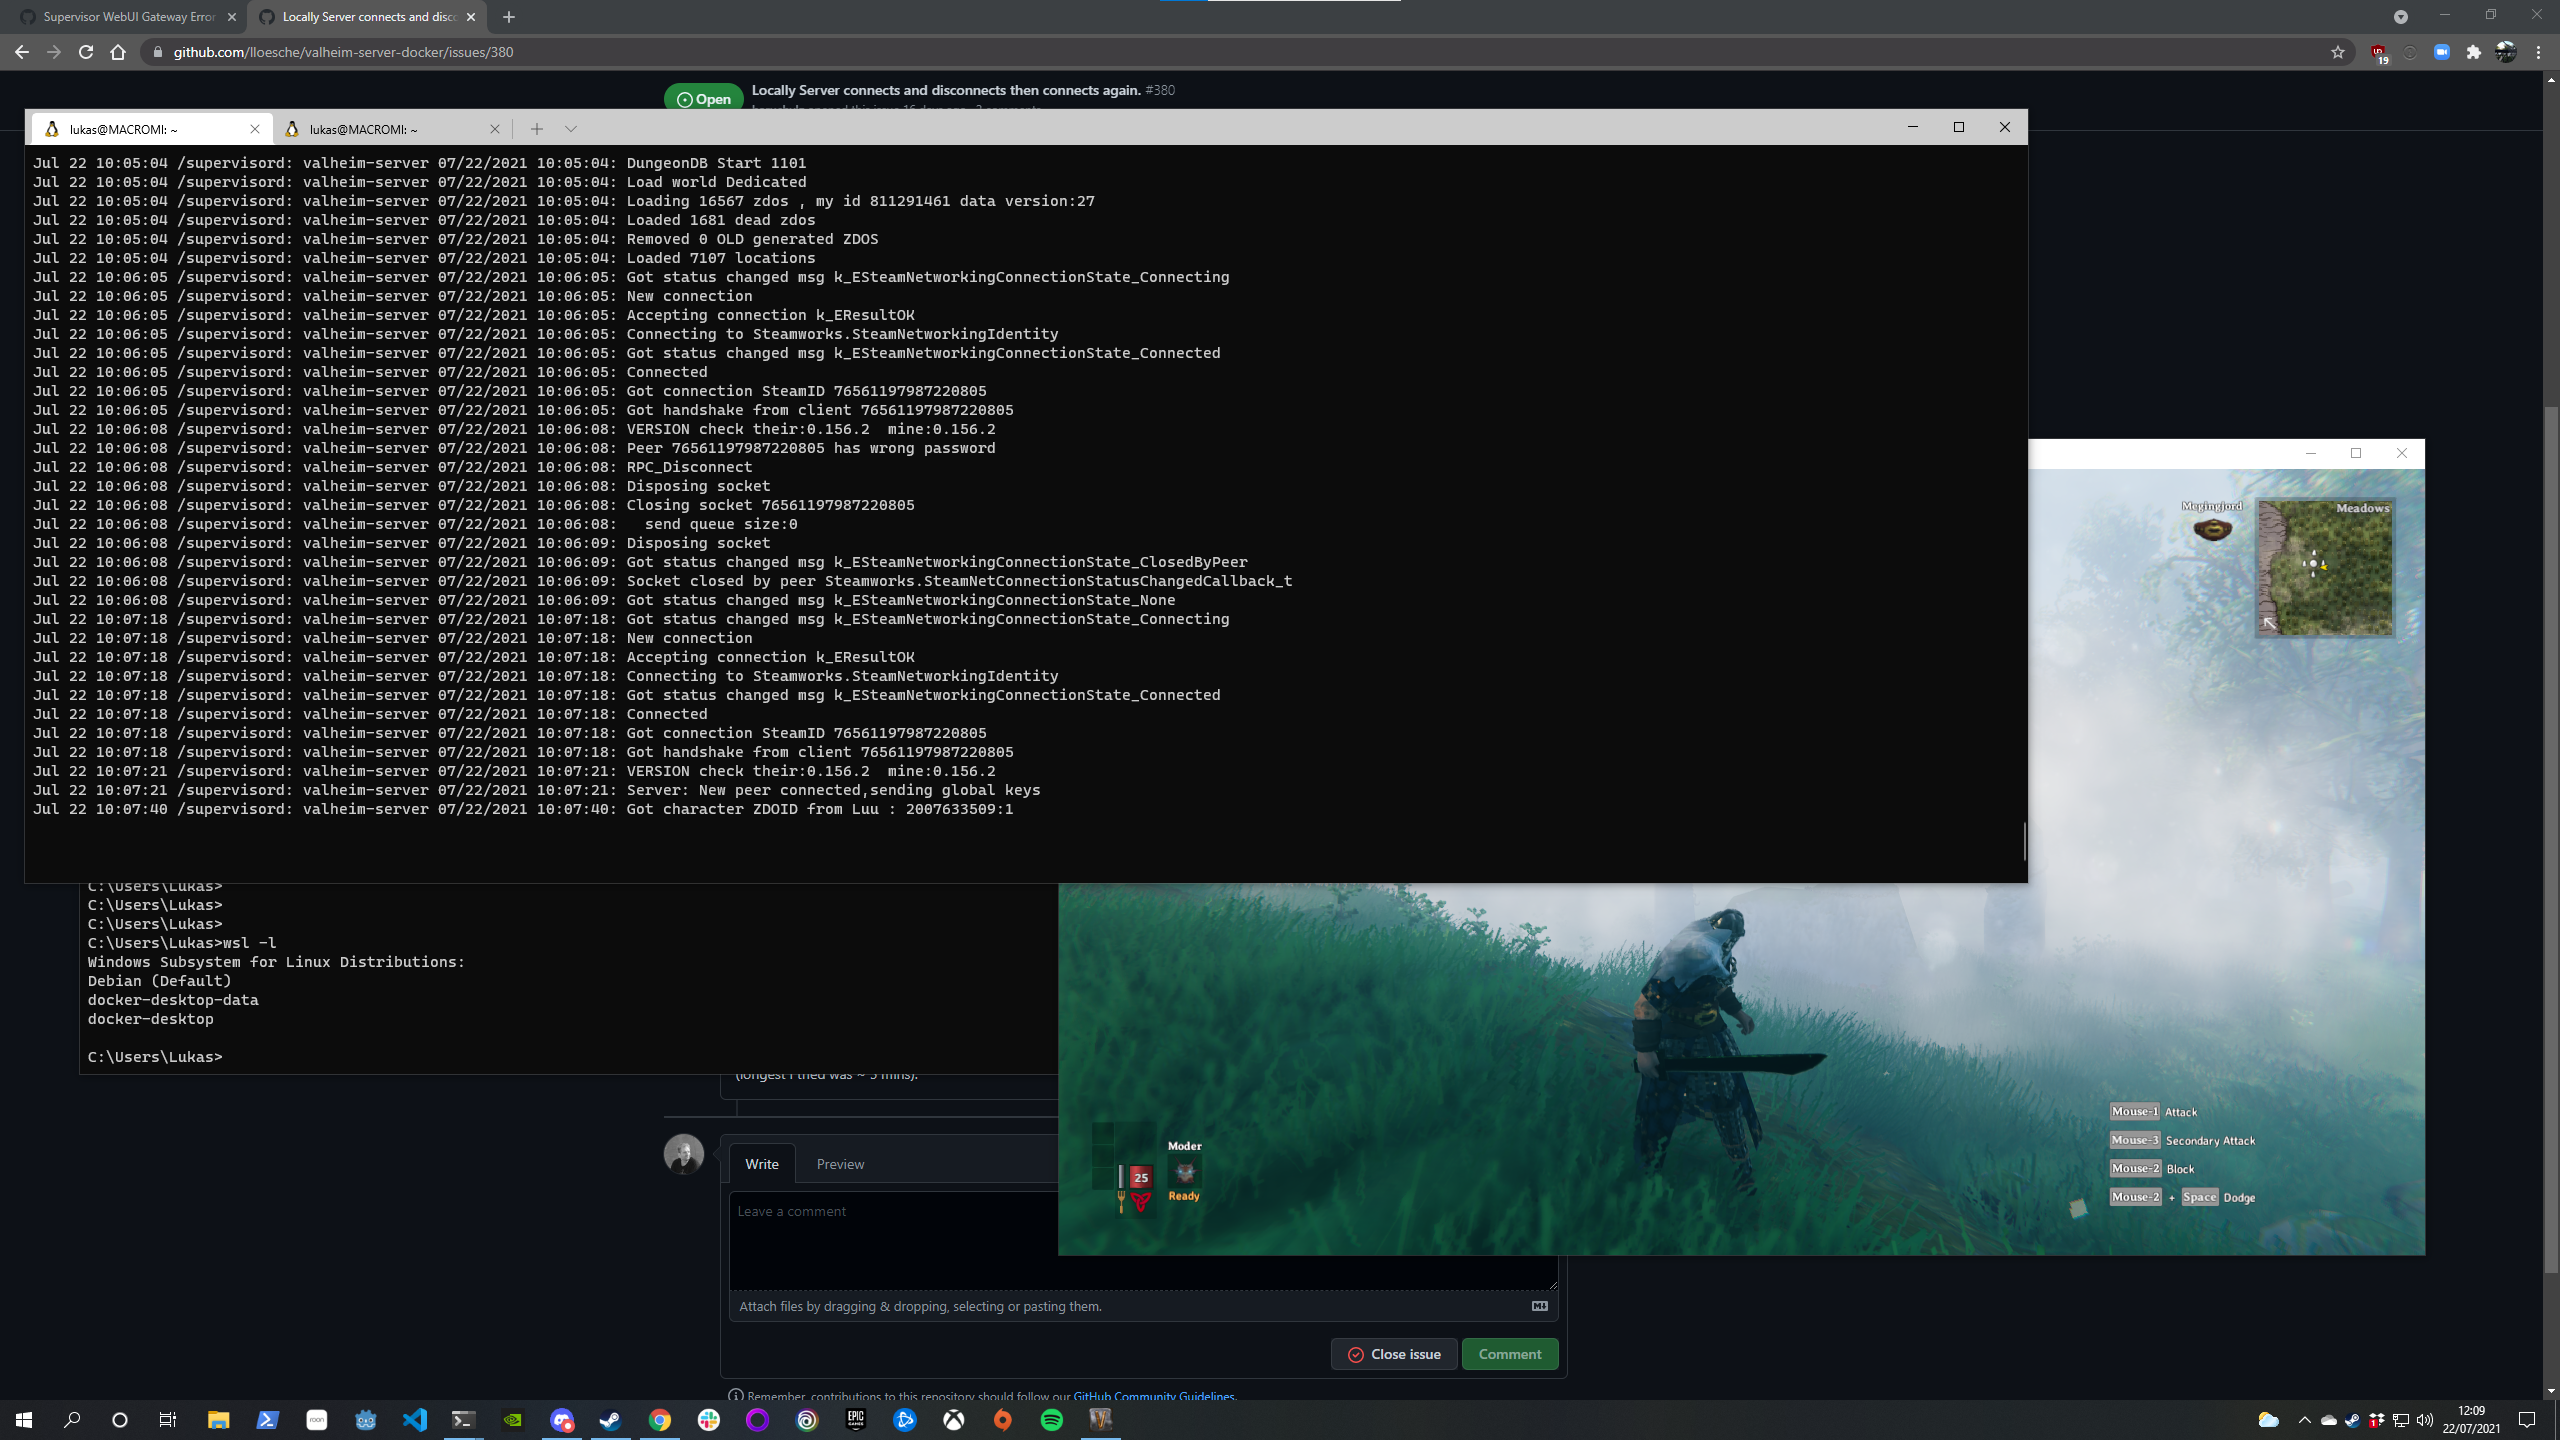Click the markdown icon in the comment box

click(1539, 1306)
